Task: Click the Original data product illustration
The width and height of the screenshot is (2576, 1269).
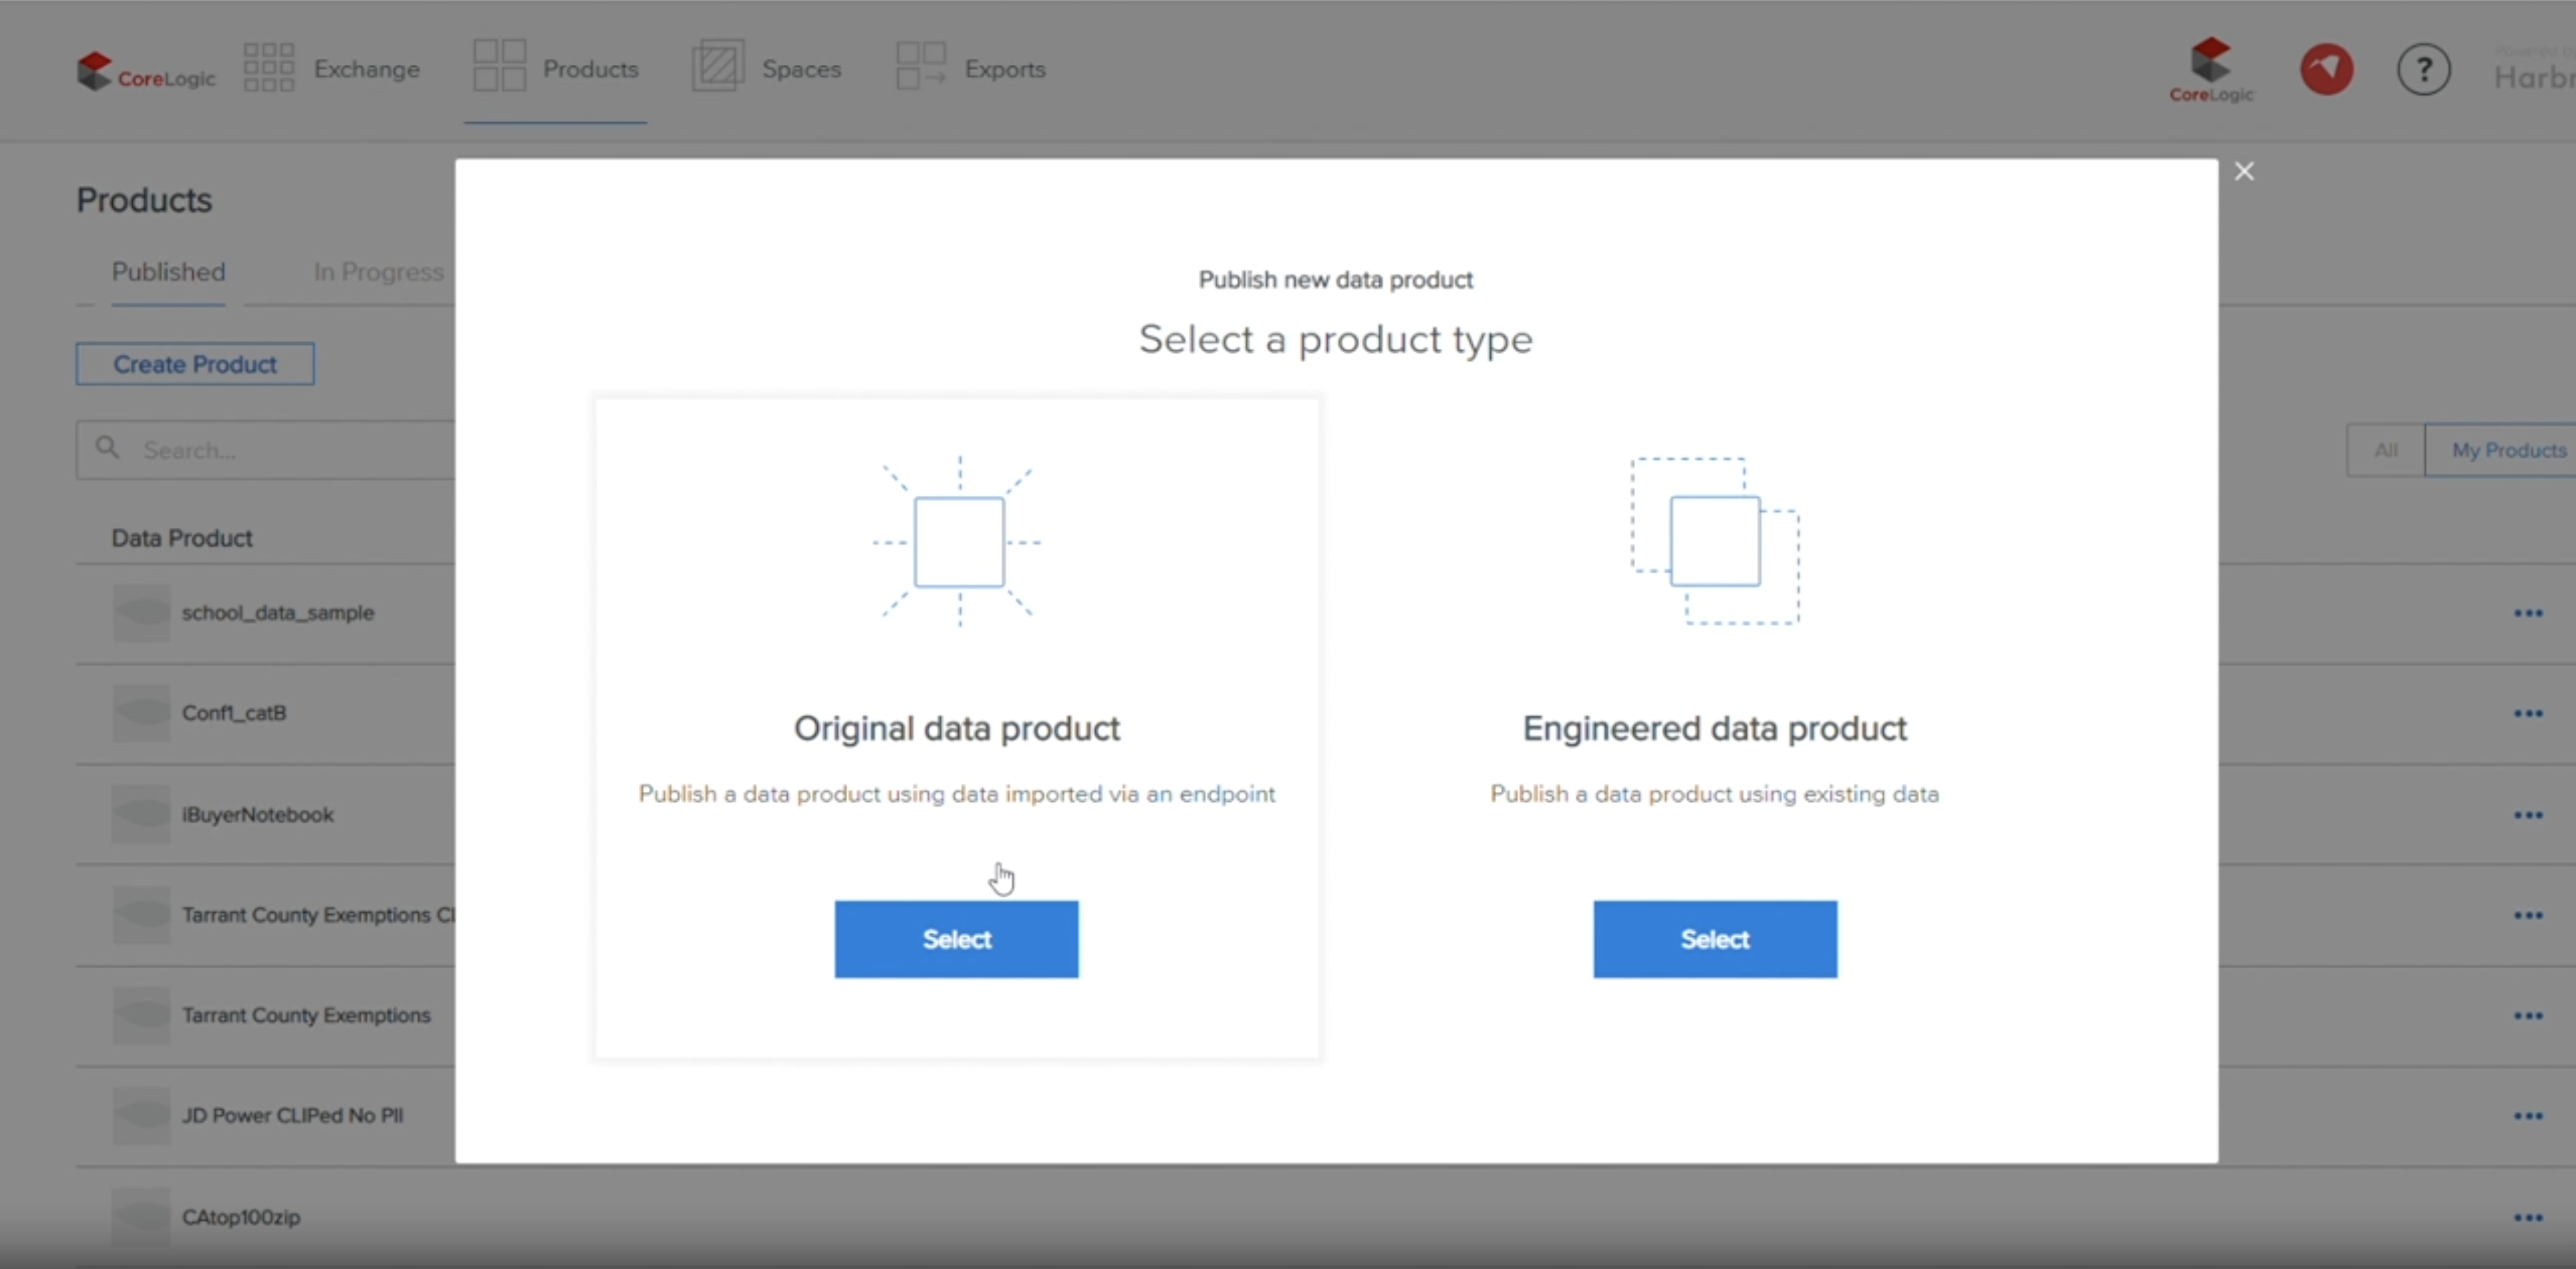Action: pyautogui.click(x=958, y=541)
